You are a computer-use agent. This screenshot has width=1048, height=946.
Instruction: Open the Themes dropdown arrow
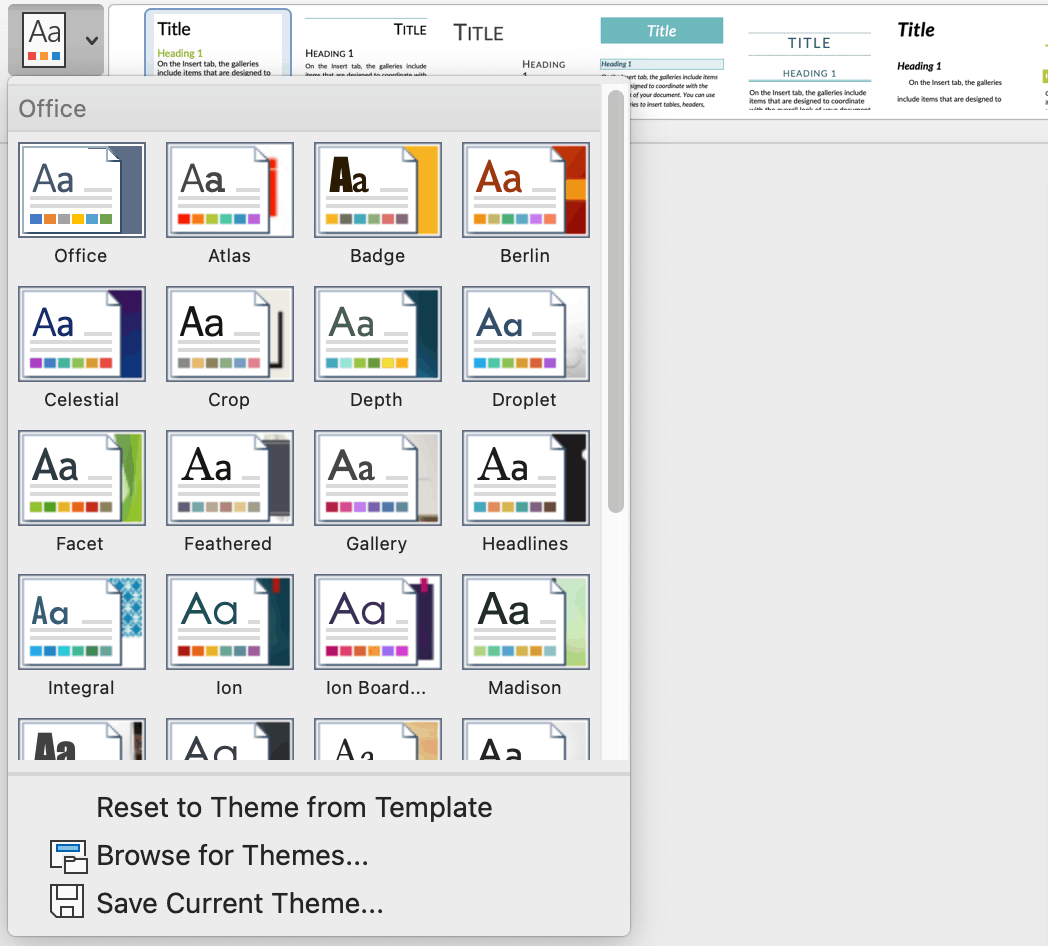click(x=92, y=41)
